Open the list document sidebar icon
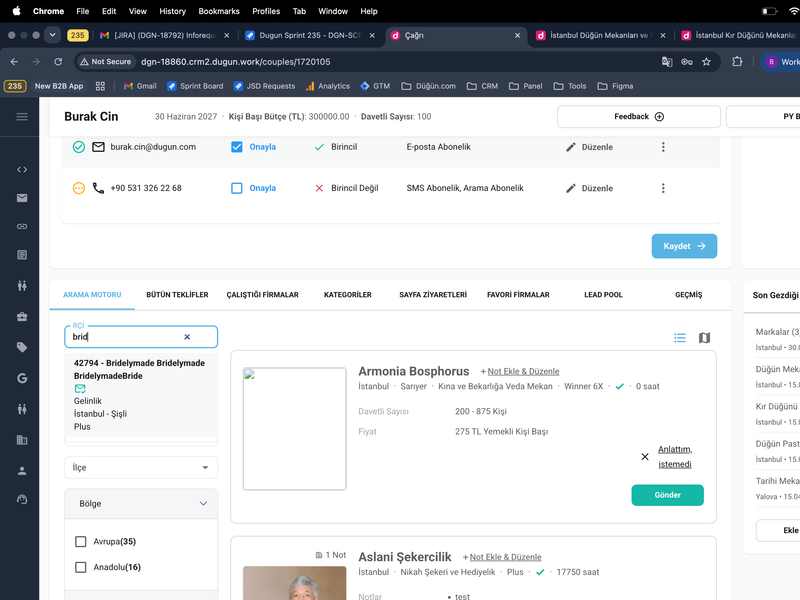800x600 pixels. (22, 255)
